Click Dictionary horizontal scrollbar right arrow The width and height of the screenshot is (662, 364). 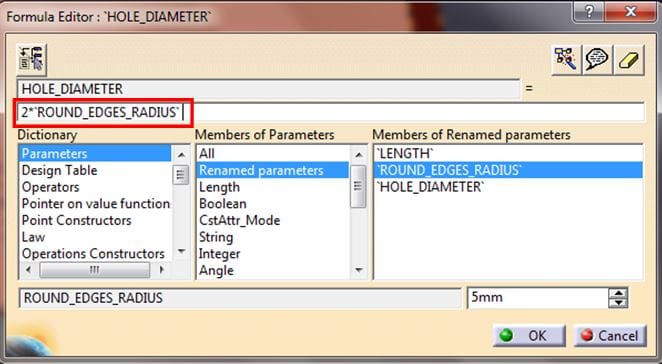coord(161,270)
